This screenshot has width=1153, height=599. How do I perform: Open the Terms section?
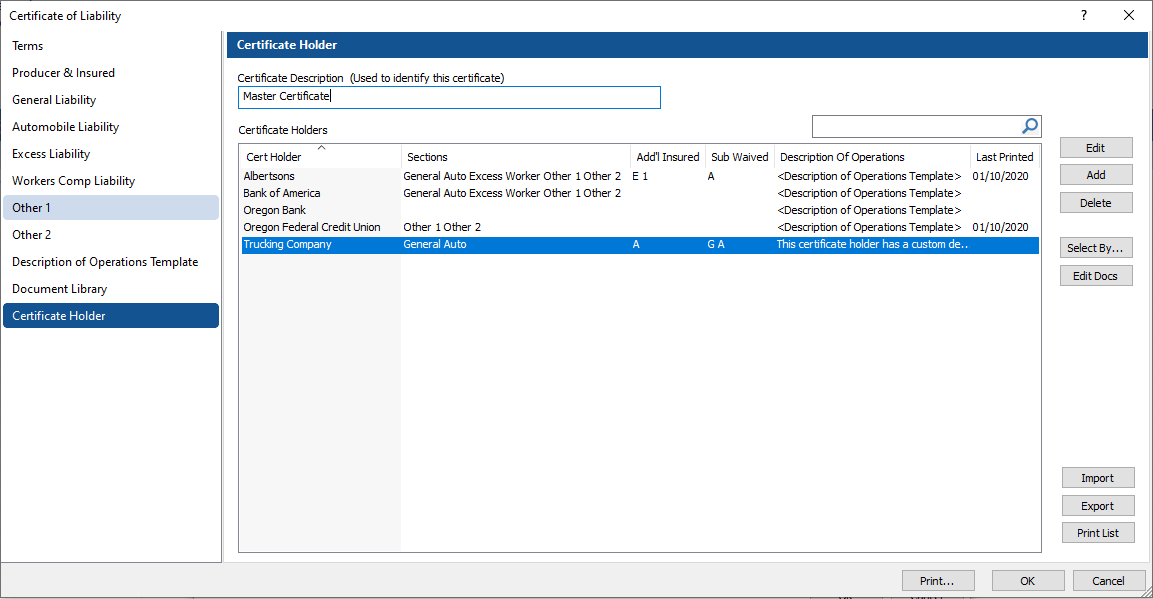(x=111, y=46)
